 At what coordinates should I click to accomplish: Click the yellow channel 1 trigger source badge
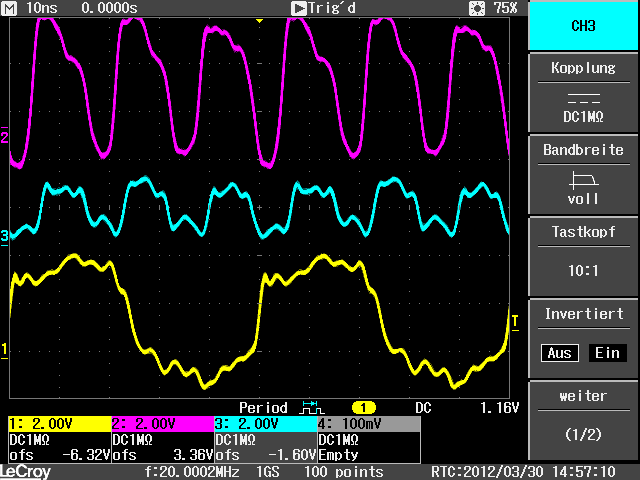point(363,408)
